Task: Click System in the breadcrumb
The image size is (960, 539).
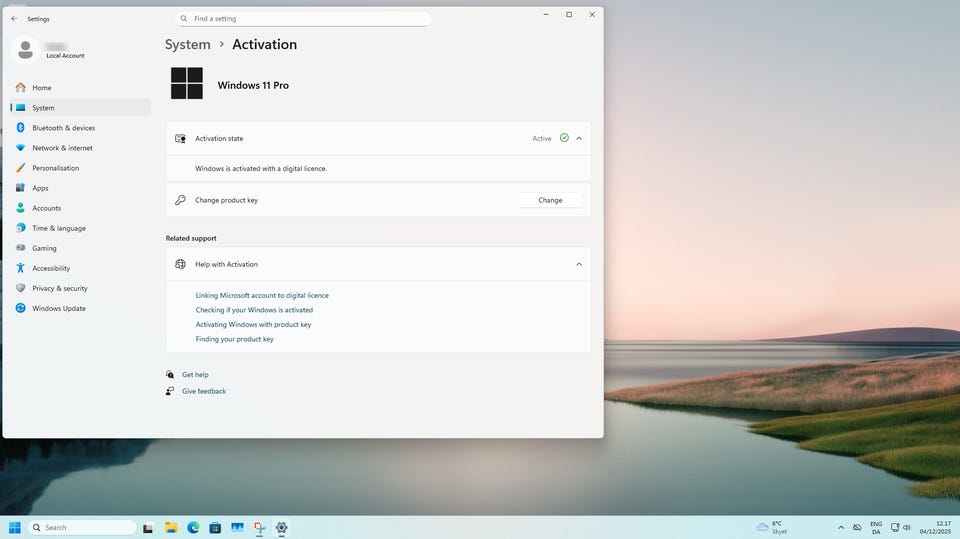Action: (188, 44)
